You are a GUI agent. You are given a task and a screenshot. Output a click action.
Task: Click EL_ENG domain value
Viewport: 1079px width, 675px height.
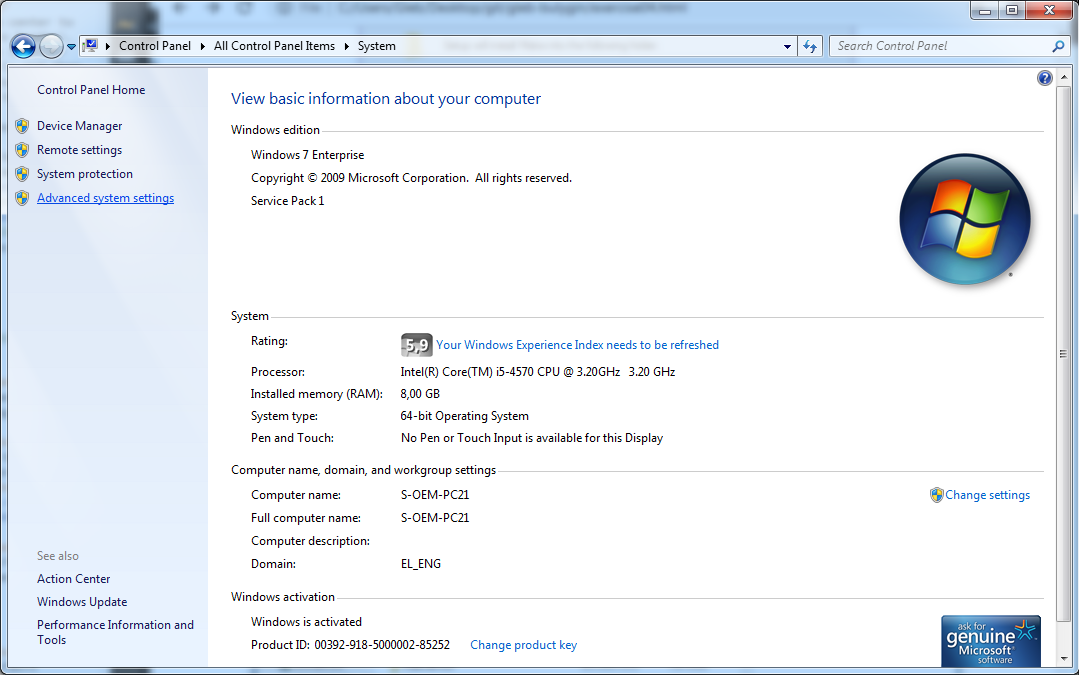click(421, 564)
